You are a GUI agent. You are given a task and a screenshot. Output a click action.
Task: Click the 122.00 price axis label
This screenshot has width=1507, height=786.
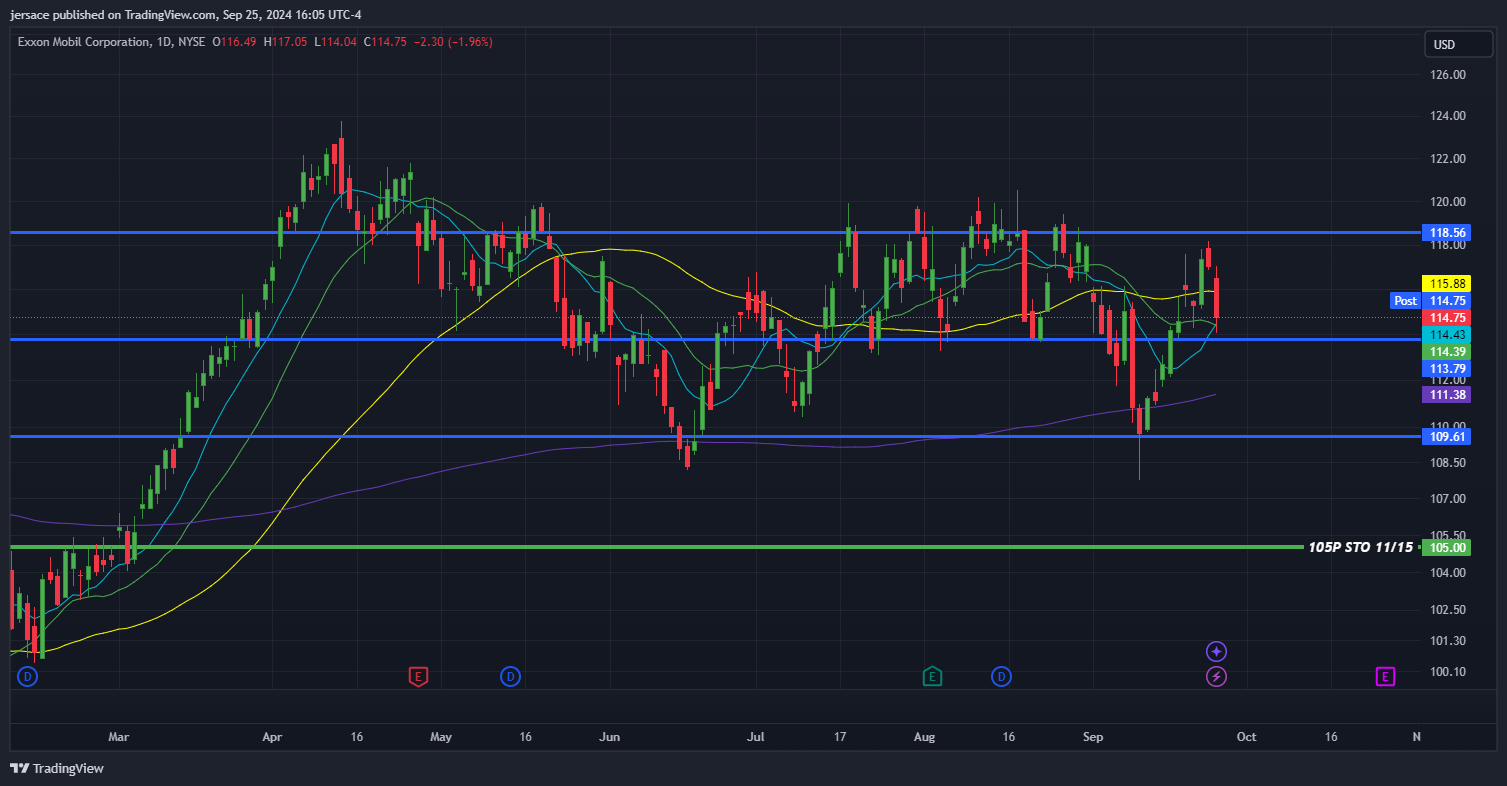tap(1446, 159)
